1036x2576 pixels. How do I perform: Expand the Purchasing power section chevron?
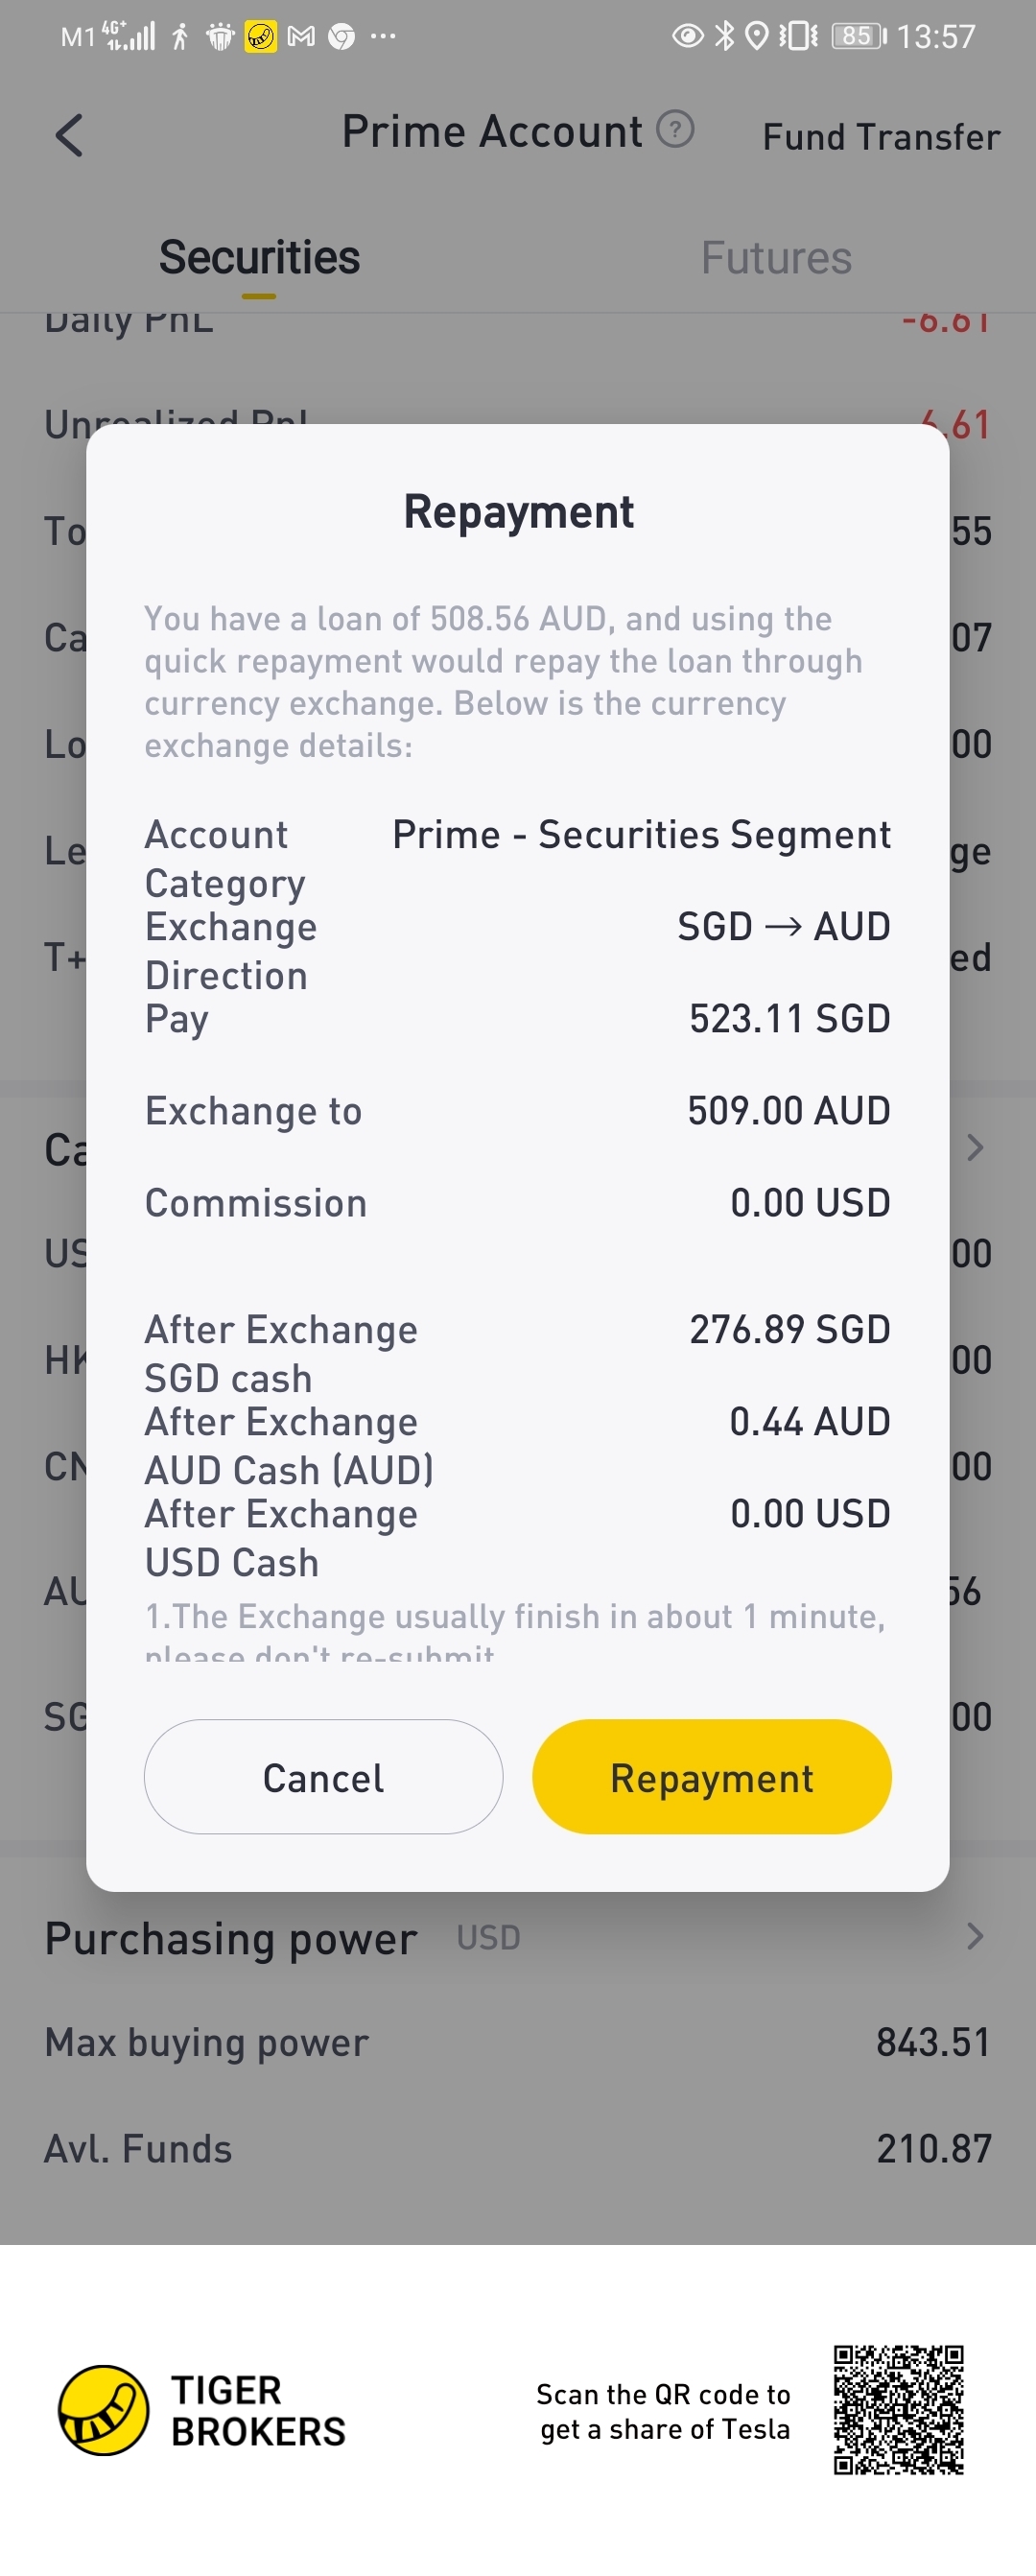pyautogui.click(x=975, y=1937)
